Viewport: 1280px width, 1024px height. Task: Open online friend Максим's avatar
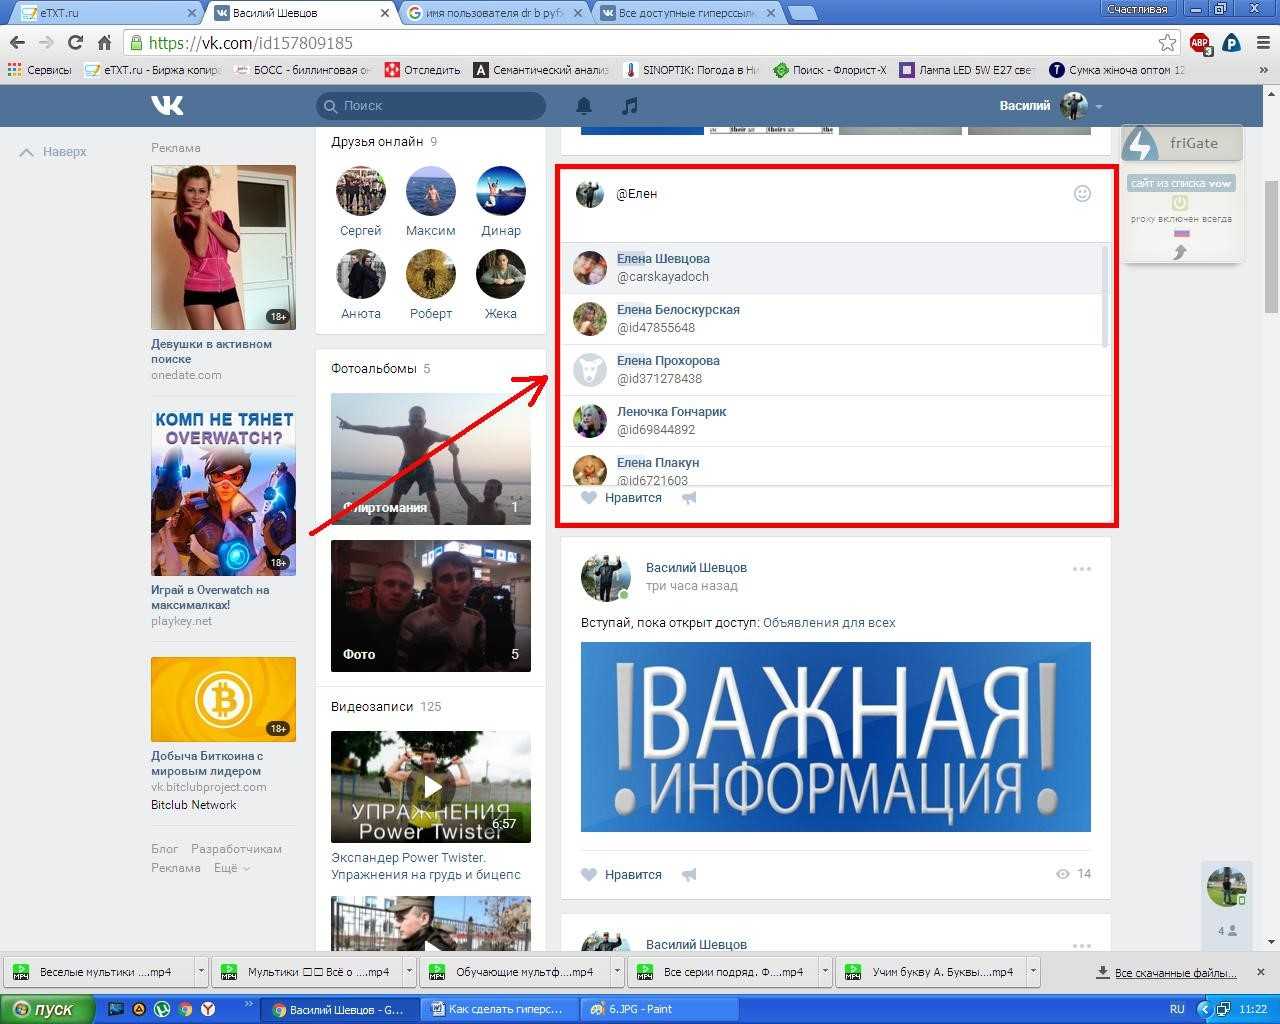431,191
